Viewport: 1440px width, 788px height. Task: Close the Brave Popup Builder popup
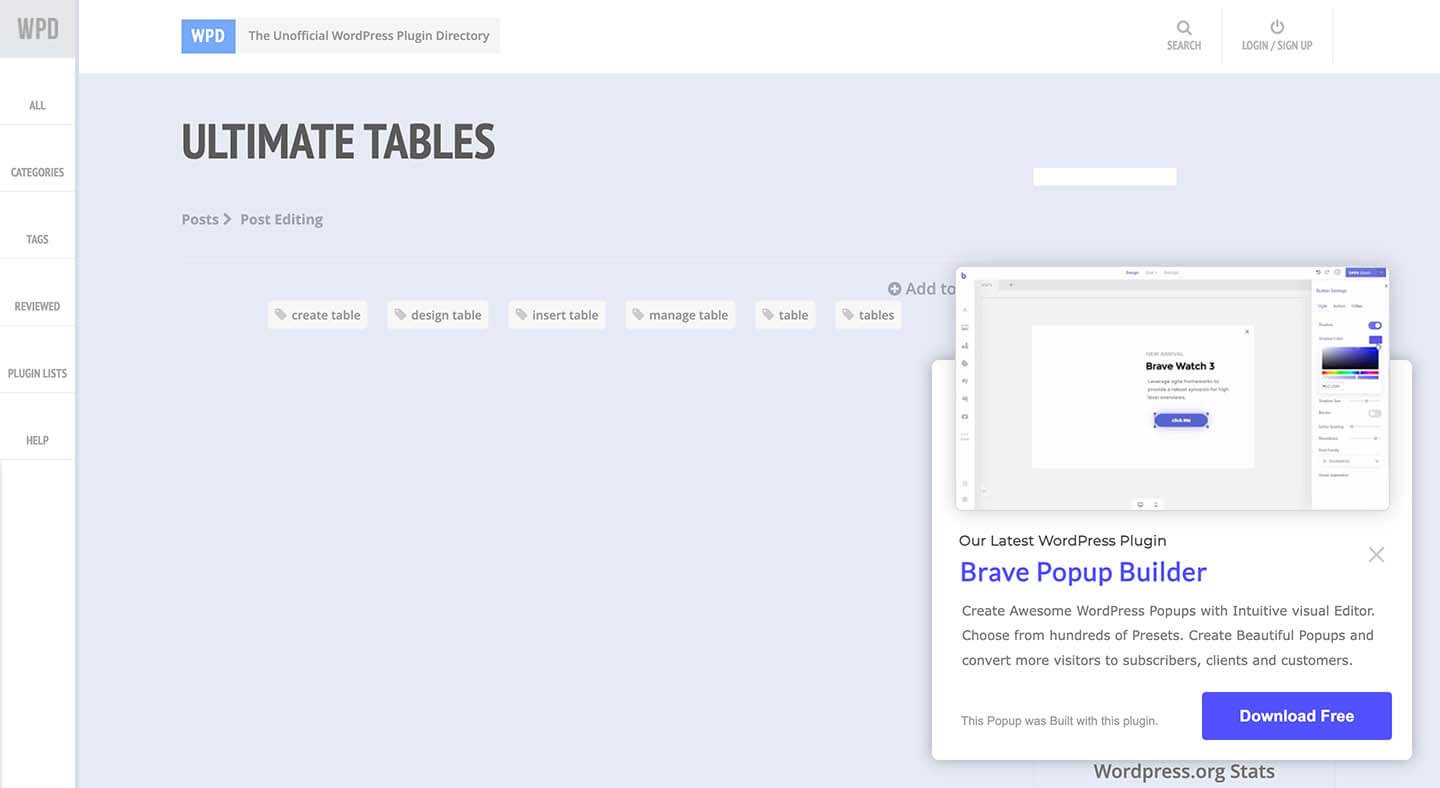coord(1376,554)
